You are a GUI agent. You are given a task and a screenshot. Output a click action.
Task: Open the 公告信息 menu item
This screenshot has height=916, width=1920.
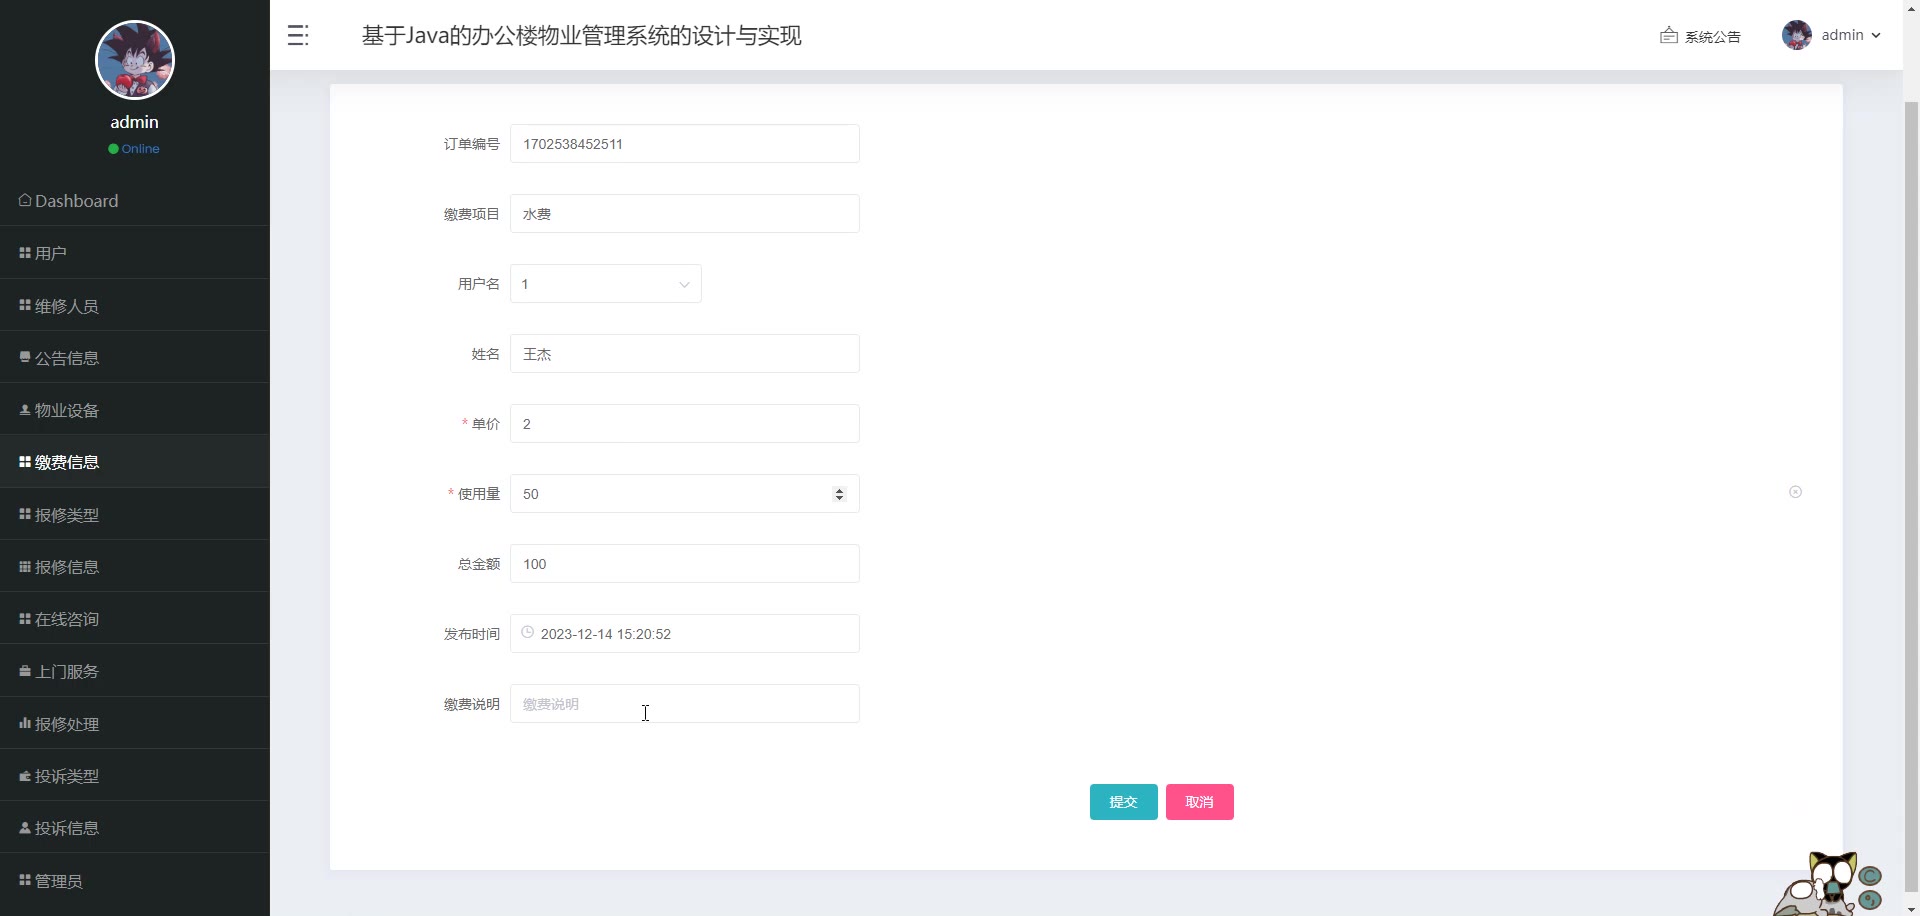(135, 357)
